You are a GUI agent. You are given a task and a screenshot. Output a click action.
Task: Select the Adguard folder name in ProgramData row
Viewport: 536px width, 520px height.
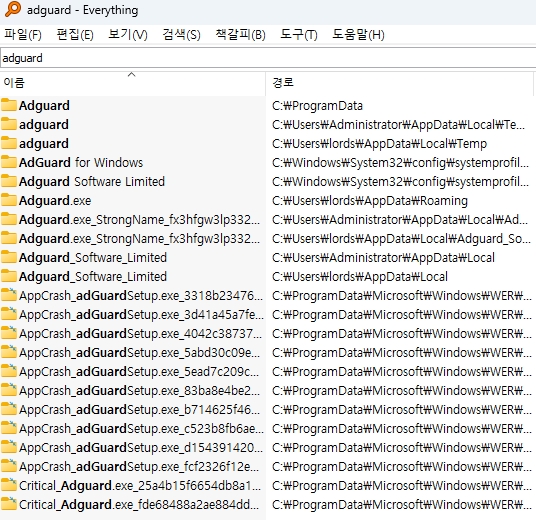coord(44,106)
